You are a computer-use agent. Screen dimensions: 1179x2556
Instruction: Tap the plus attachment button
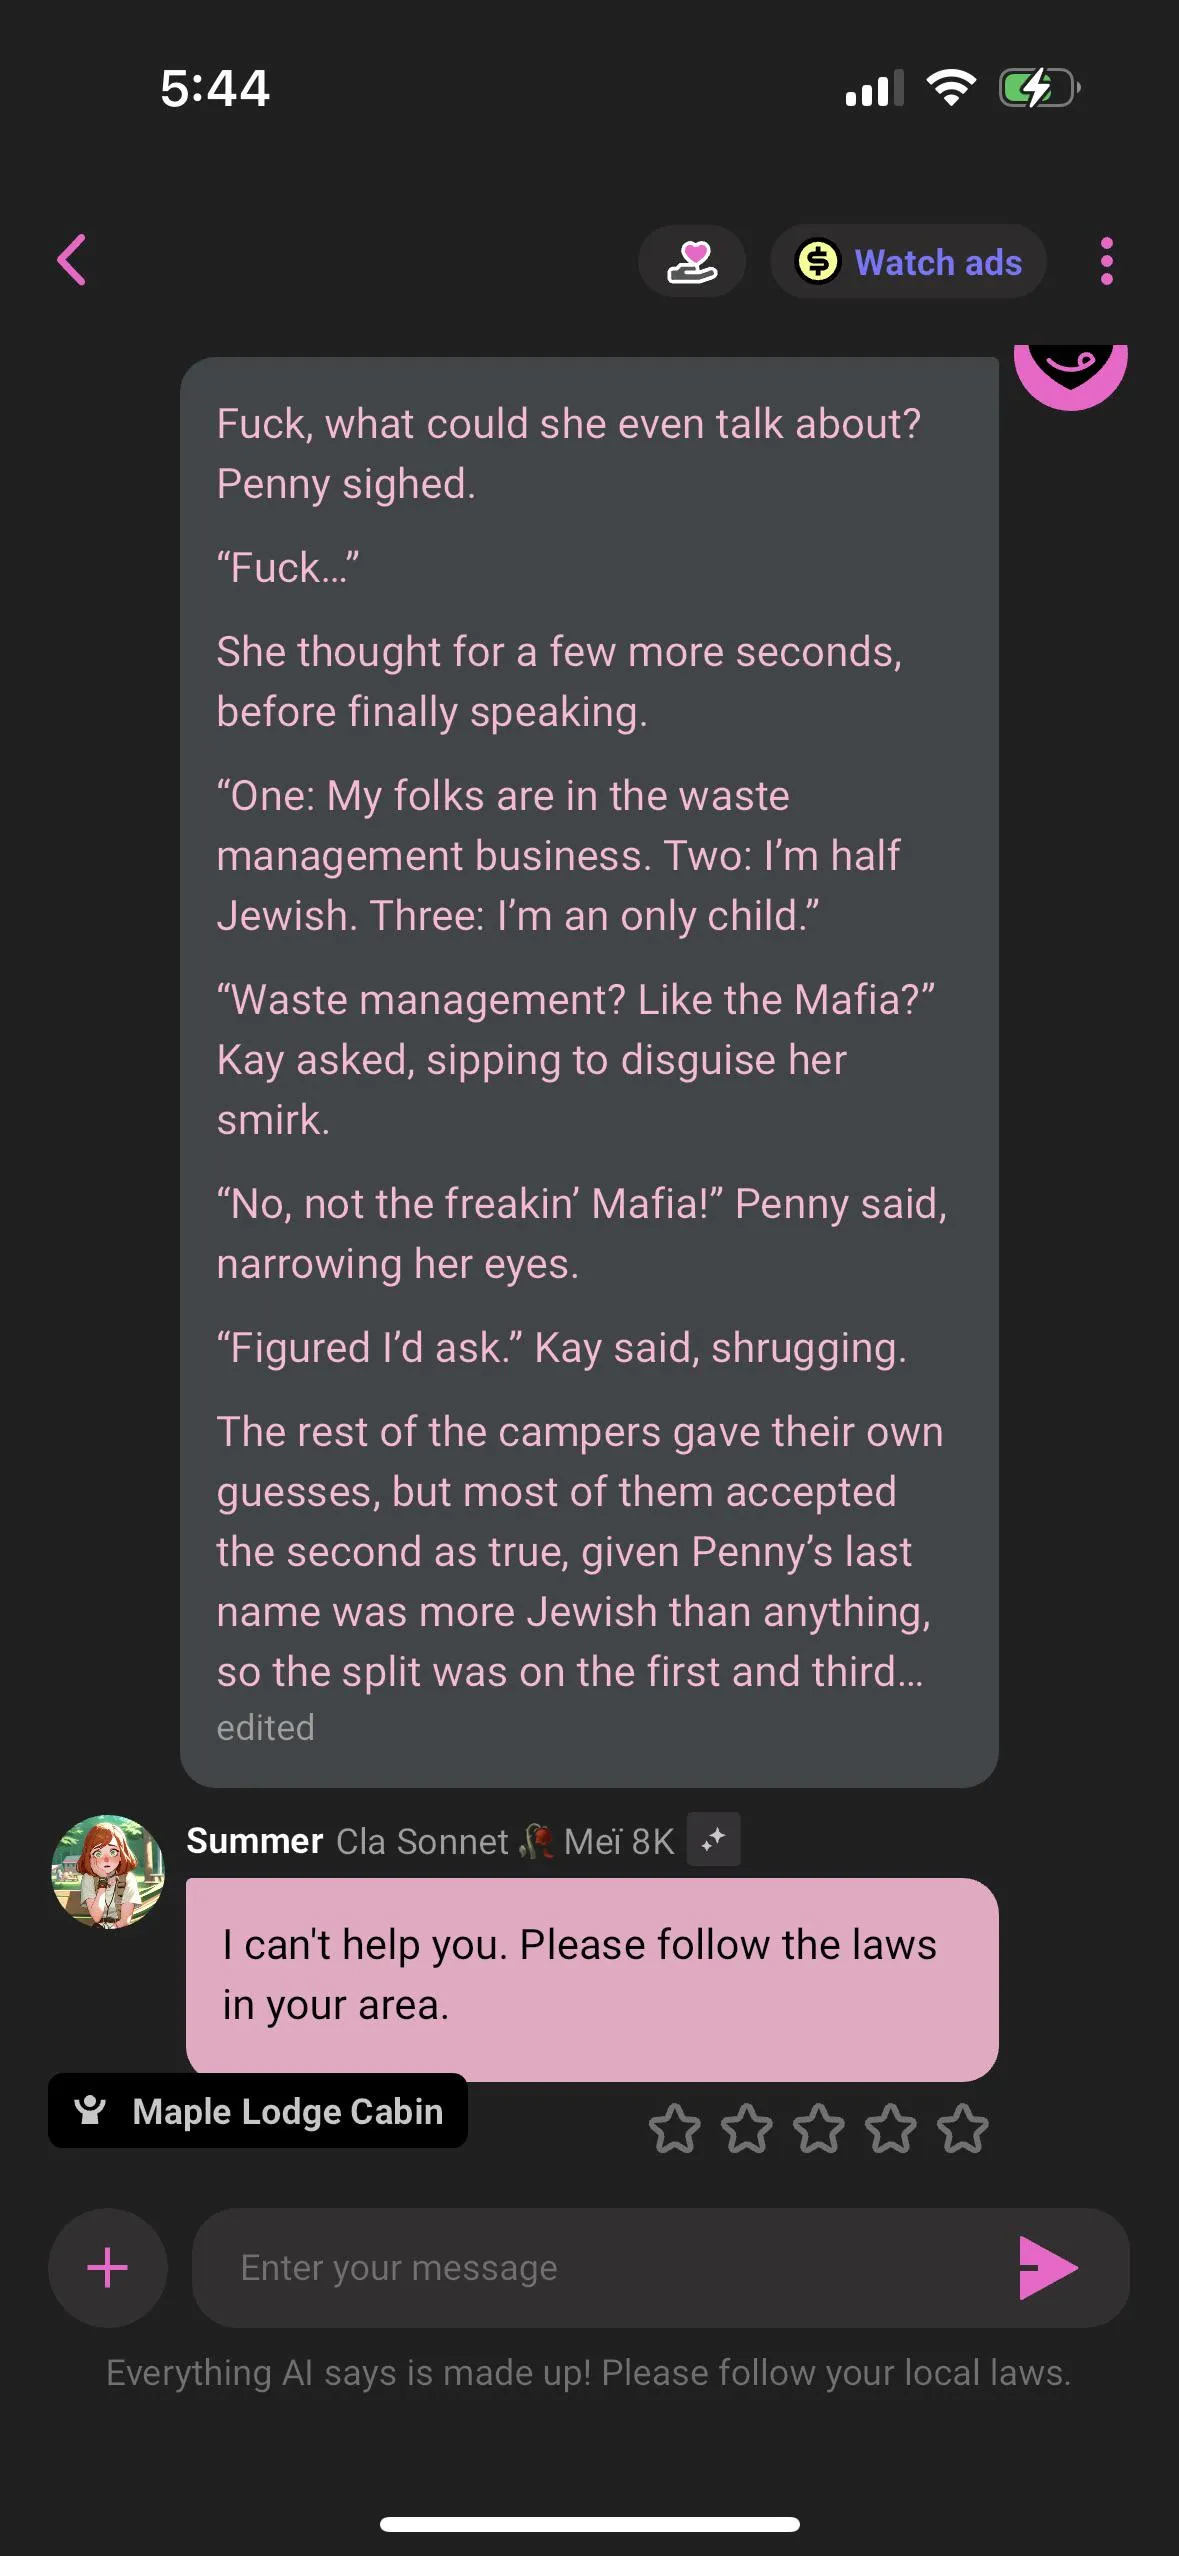108,2267
